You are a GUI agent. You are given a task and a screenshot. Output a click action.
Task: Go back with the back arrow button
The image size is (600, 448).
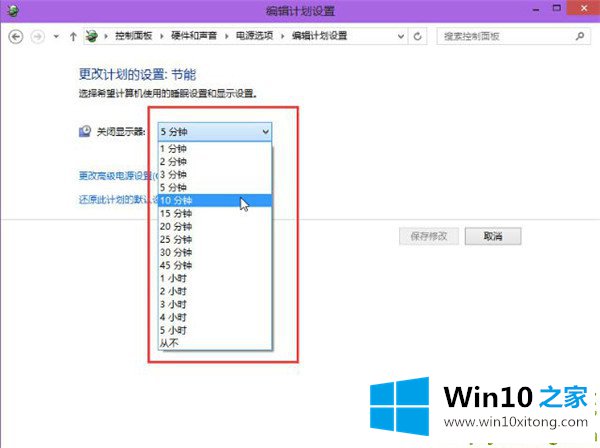[x=16, y=37]
